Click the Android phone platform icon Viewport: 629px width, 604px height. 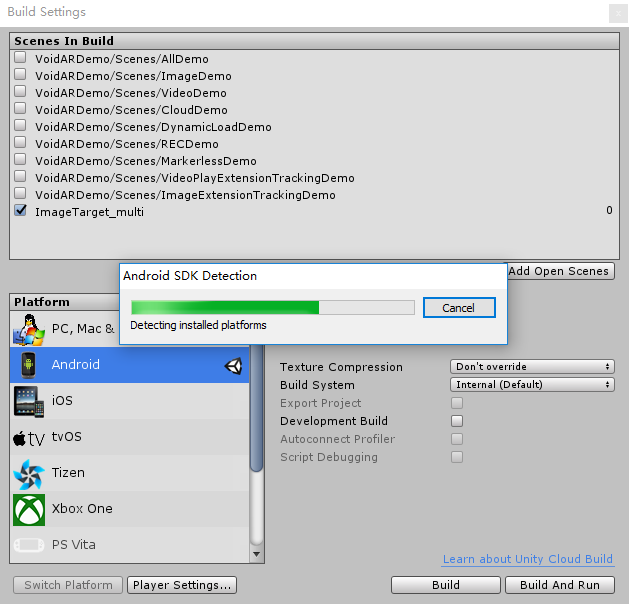[28, 365]
